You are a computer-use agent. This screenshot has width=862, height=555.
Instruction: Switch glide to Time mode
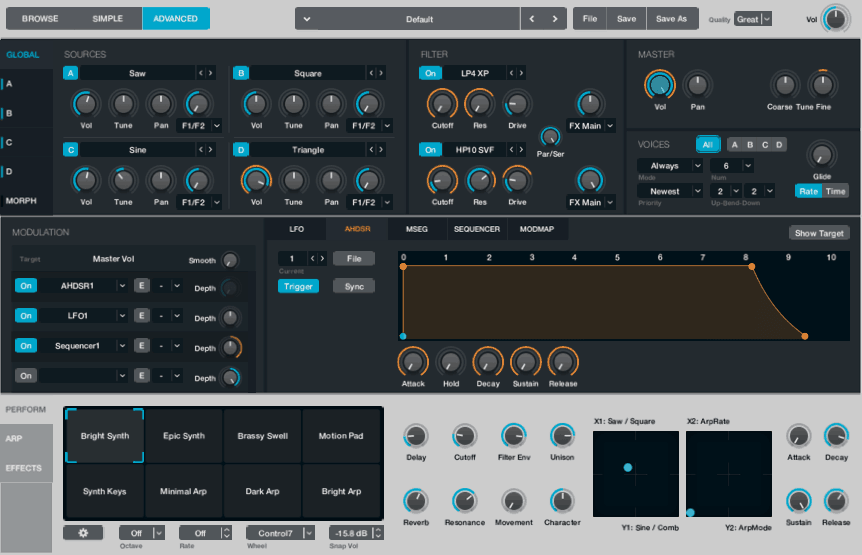coord(835,191)
